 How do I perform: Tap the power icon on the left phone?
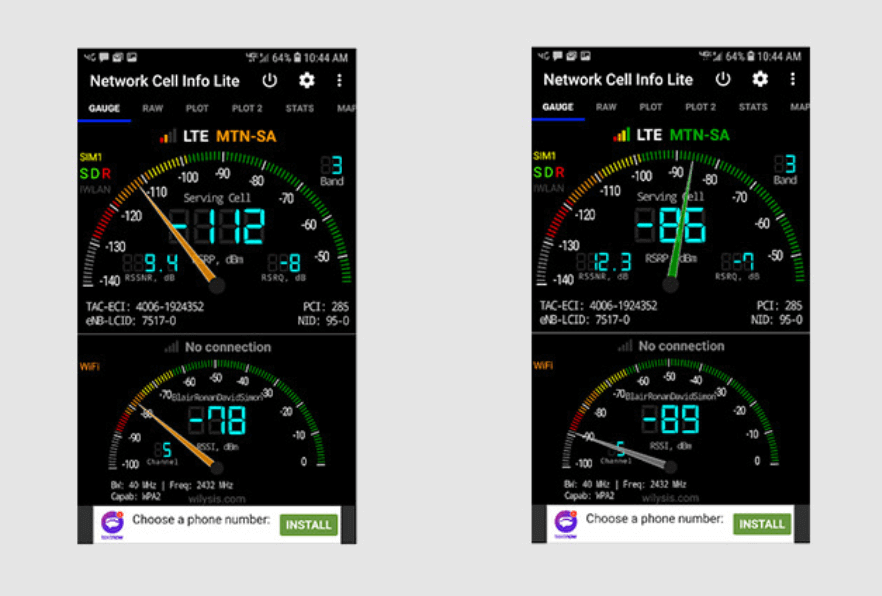point(269,81)
